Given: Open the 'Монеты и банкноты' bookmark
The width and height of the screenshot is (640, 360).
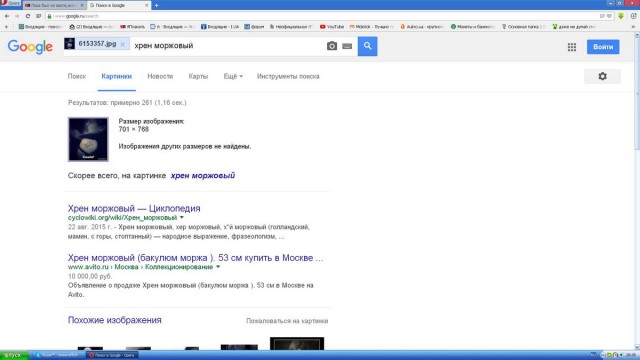Looking at the screenshot, I should pyautogui.click(x=473, y=27).
